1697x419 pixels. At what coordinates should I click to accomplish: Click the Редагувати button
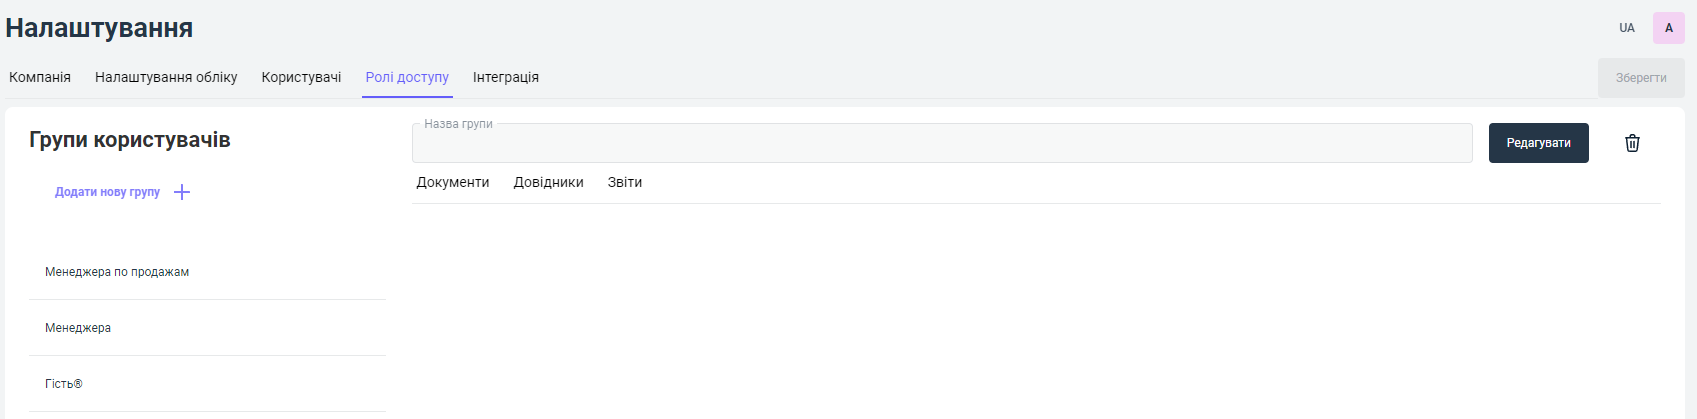tap(1538, 143)
